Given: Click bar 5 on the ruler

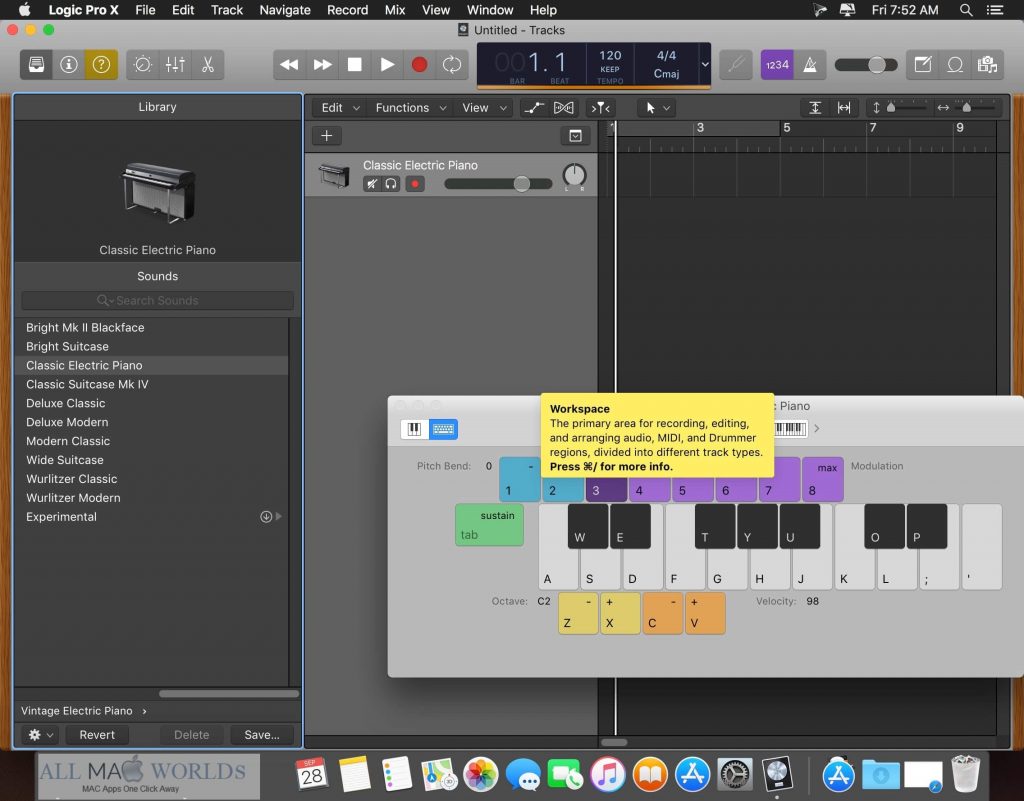Looking at the screenshot, I should (787, 128).
